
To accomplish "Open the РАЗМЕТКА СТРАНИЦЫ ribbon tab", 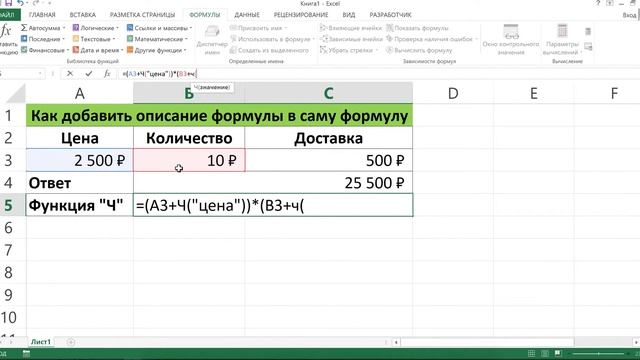I will coord(142,15).
